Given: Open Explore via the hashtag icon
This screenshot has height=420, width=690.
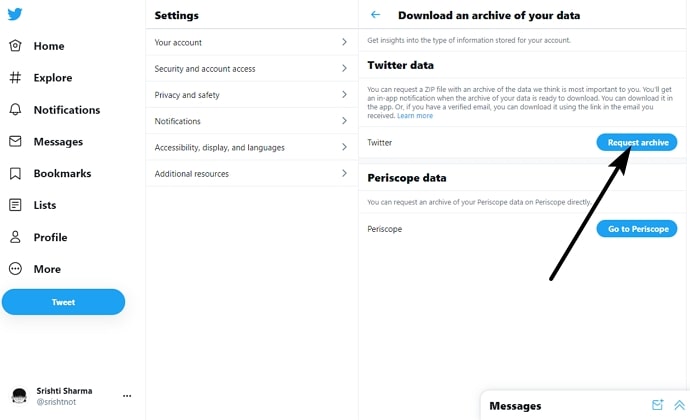Looking at the screenshot, I should (x=15, y=77).
